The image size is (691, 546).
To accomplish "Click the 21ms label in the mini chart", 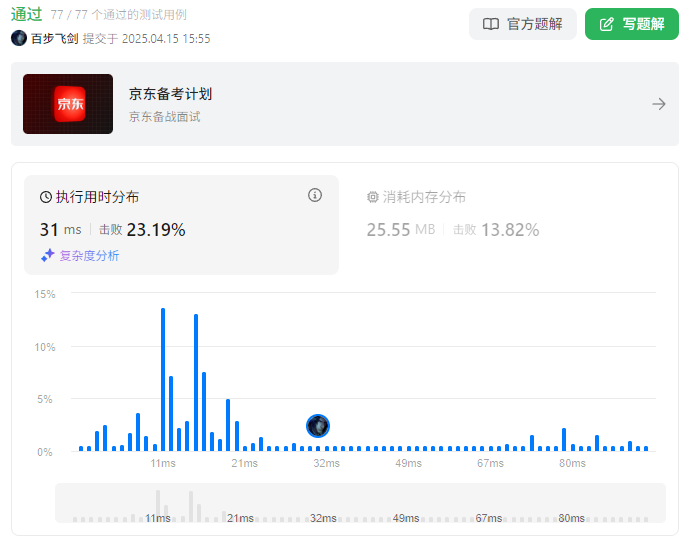I will (x=240, y=518).
